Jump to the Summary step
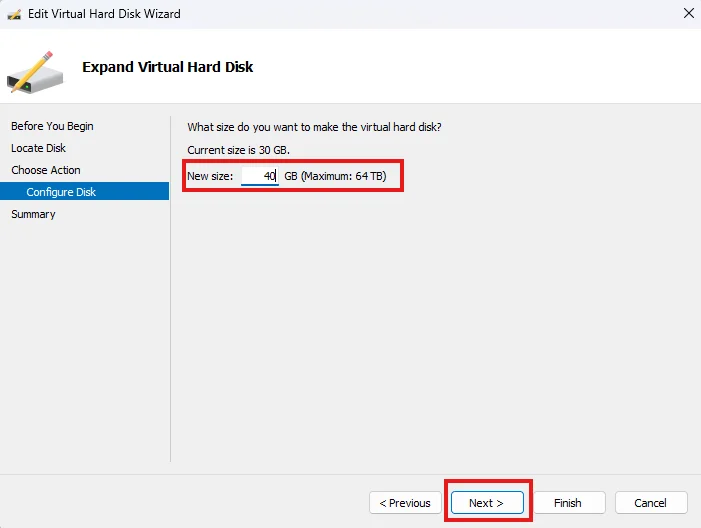Image resolution: width=701 pixels, height=528 pixels. (x=34, y=214)
